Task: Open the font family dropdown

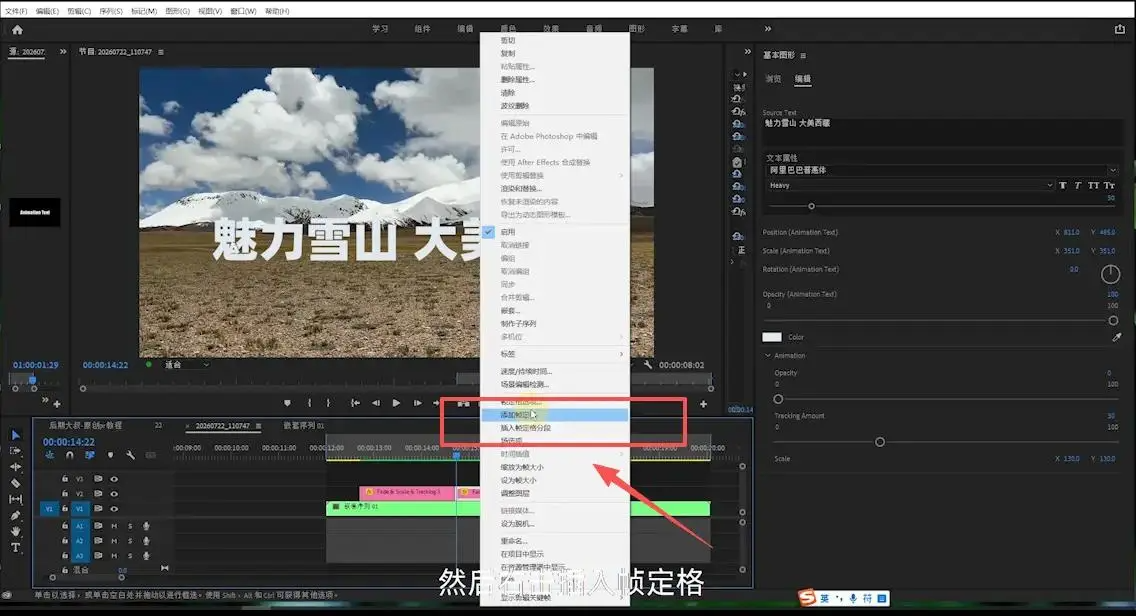Action: tap(943, 170)
